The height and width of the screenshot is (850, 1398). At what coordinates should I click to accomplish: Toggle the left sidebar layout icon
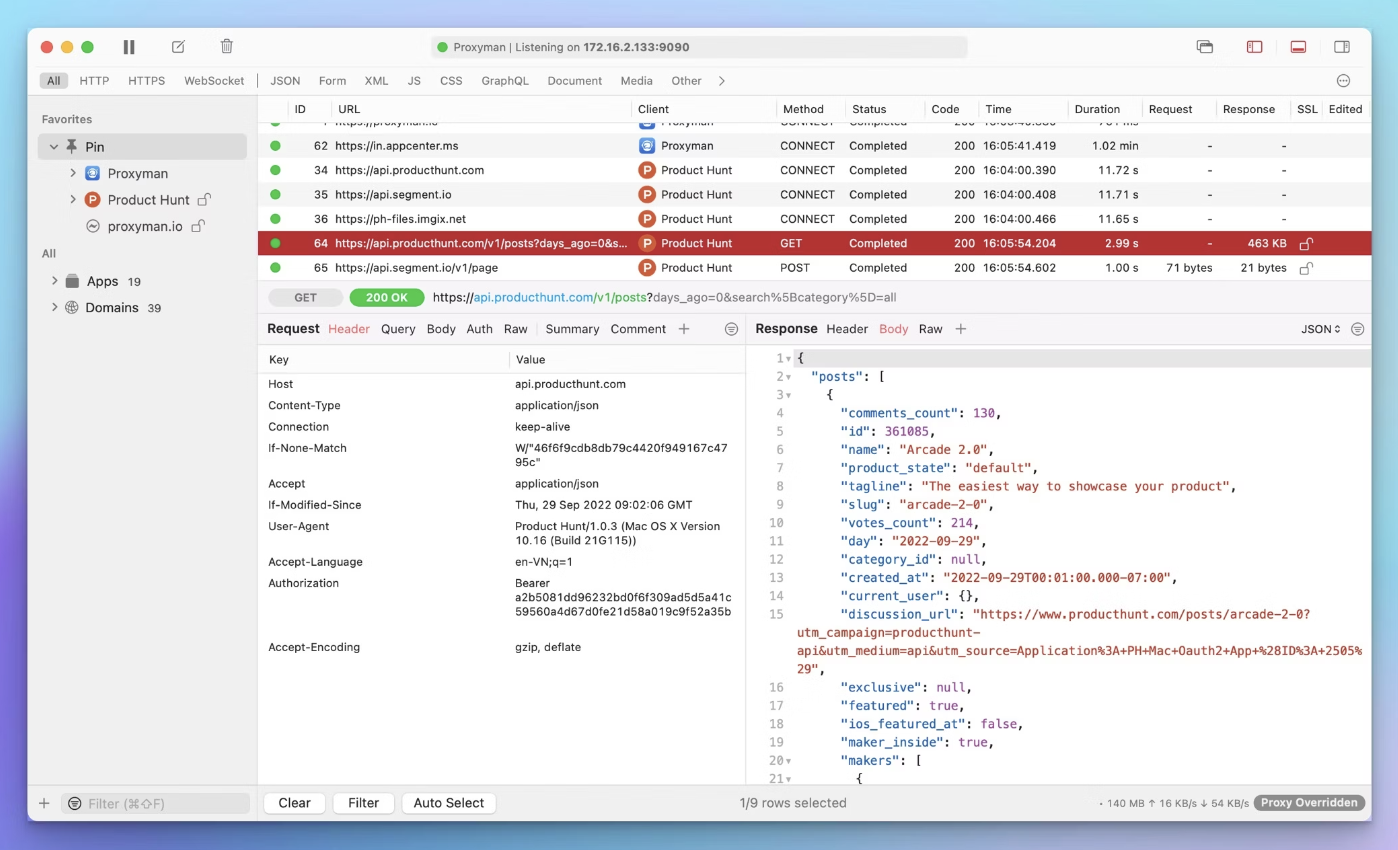1254,46
